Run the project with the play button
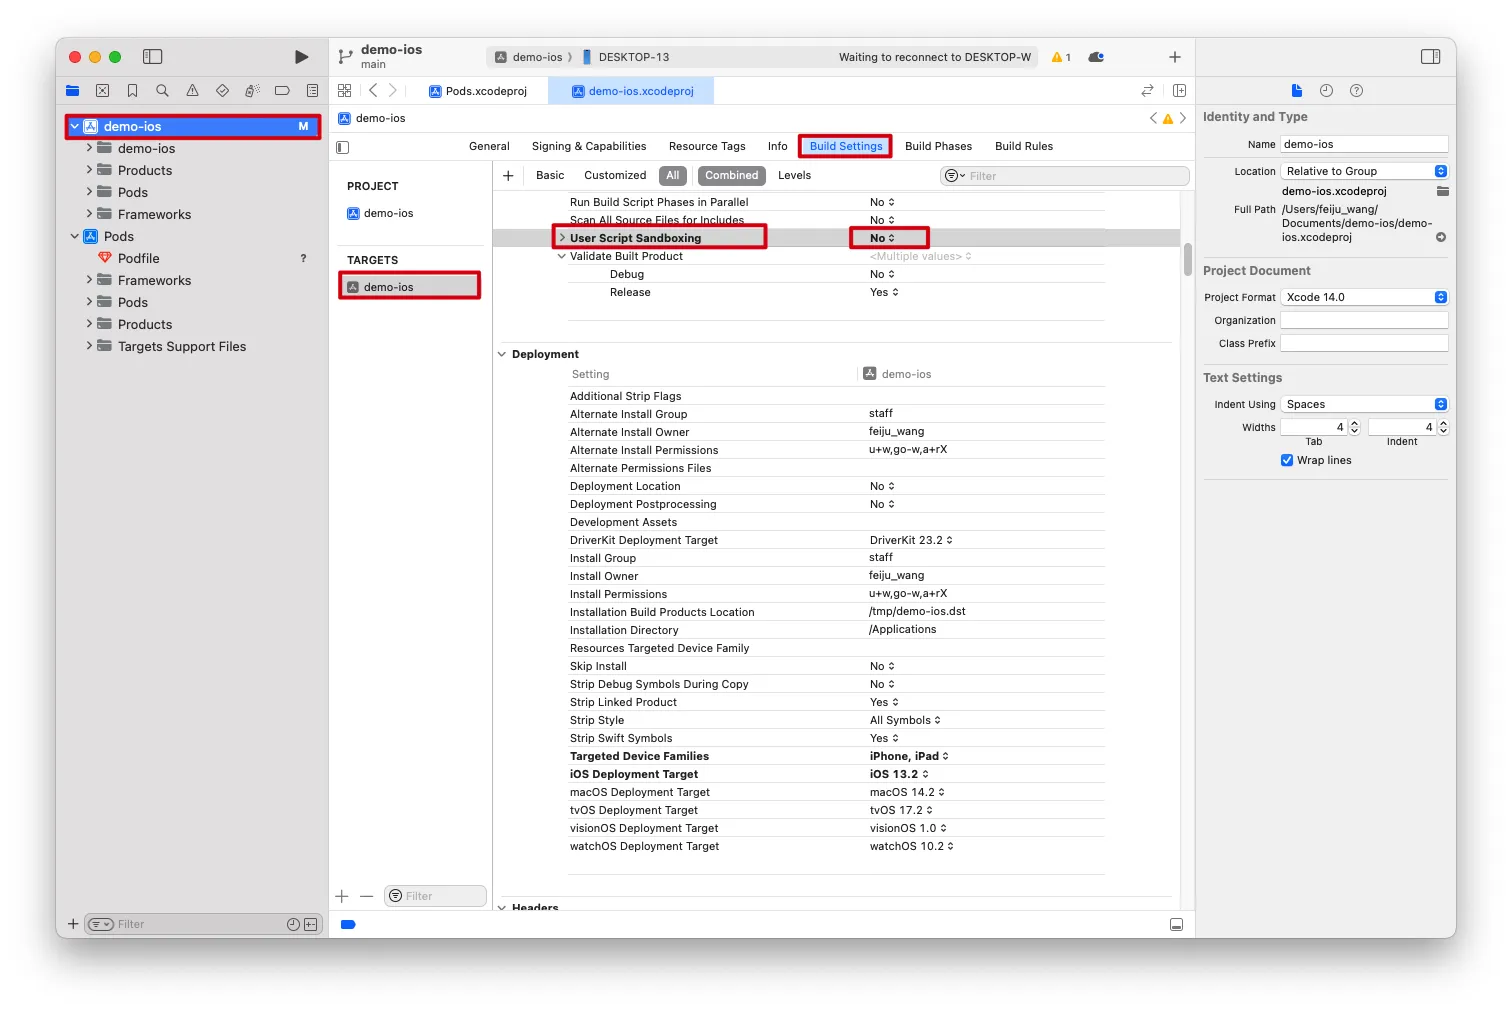Viewport: 1512px width, 1012px height. pos(301,57)
